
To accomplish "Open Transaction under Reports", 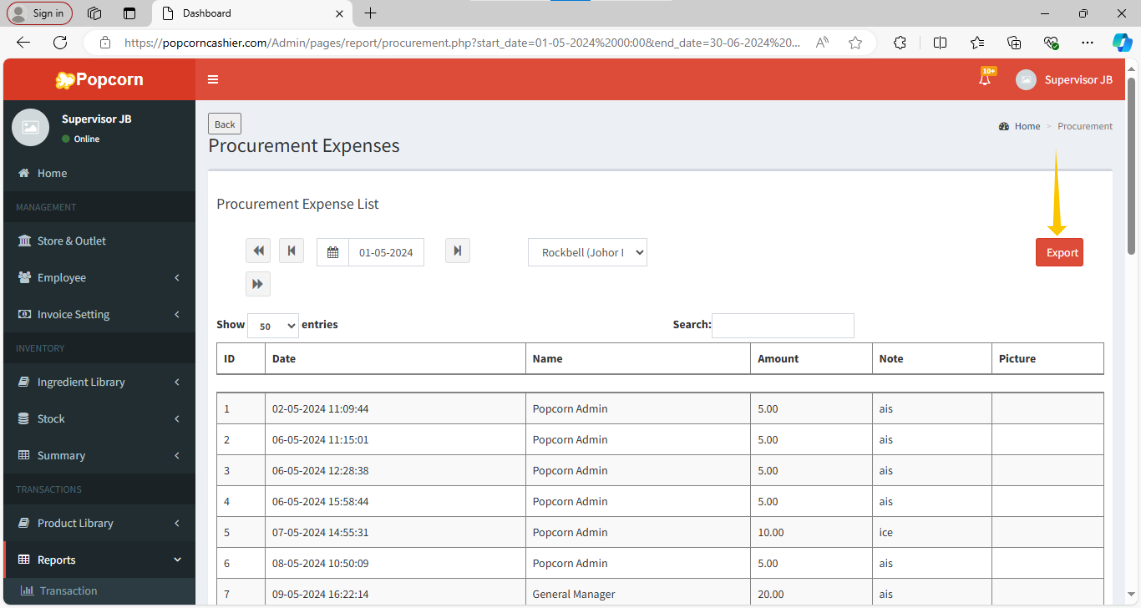I will 99,591.
